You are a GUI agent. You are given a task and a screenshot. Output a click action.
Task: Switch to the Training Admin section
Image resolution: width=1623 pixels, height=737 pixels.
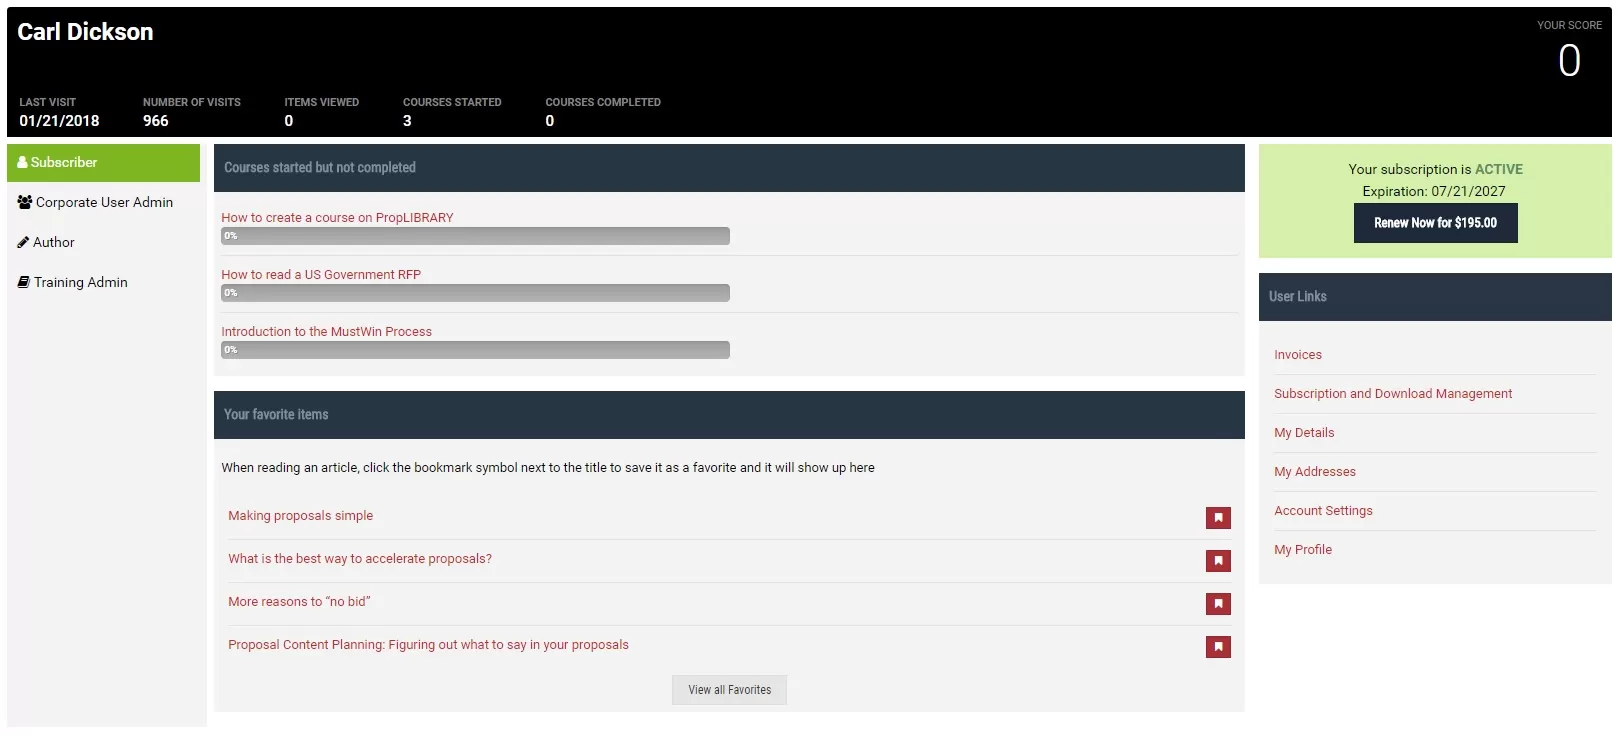[x=80, y=282]
